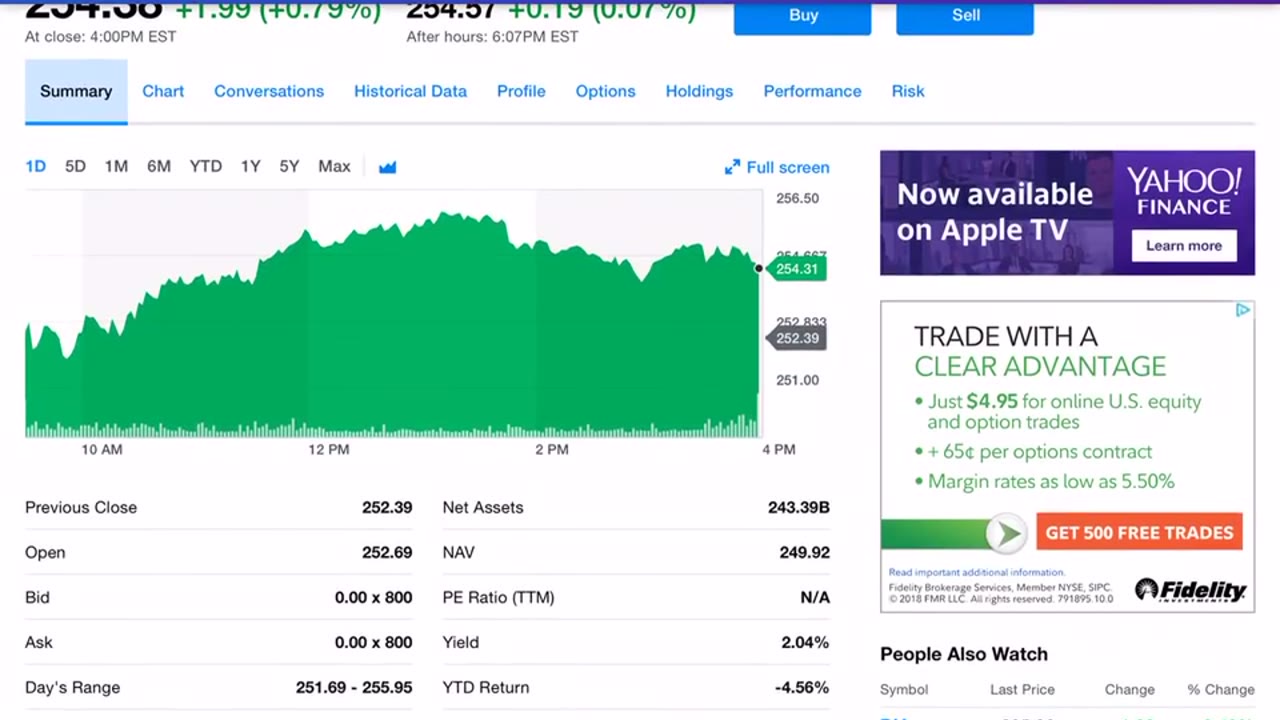Click the % Change column header
This screenshot has height=720, width=1280.
(x=1221, y=689)
